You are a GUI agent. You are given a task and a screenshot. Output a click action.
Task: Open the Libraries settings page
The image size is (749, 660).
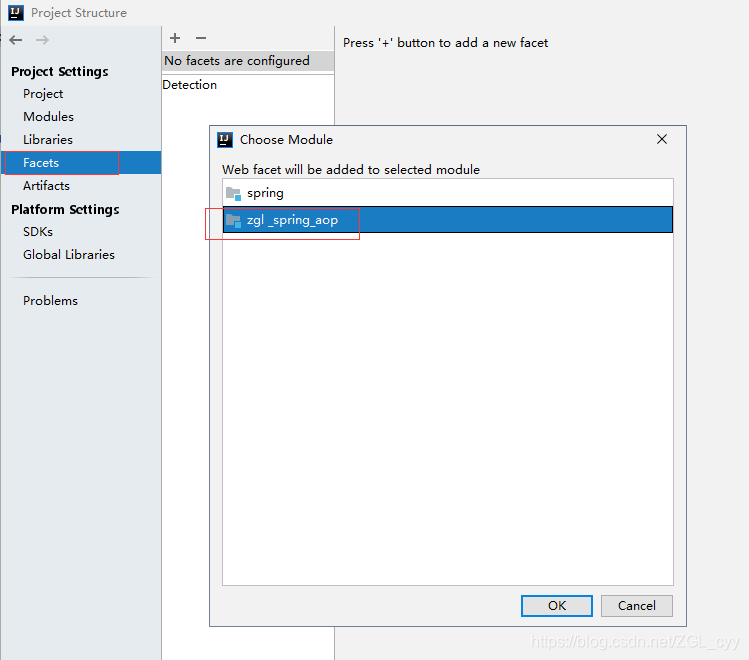[x=48, y=139]
